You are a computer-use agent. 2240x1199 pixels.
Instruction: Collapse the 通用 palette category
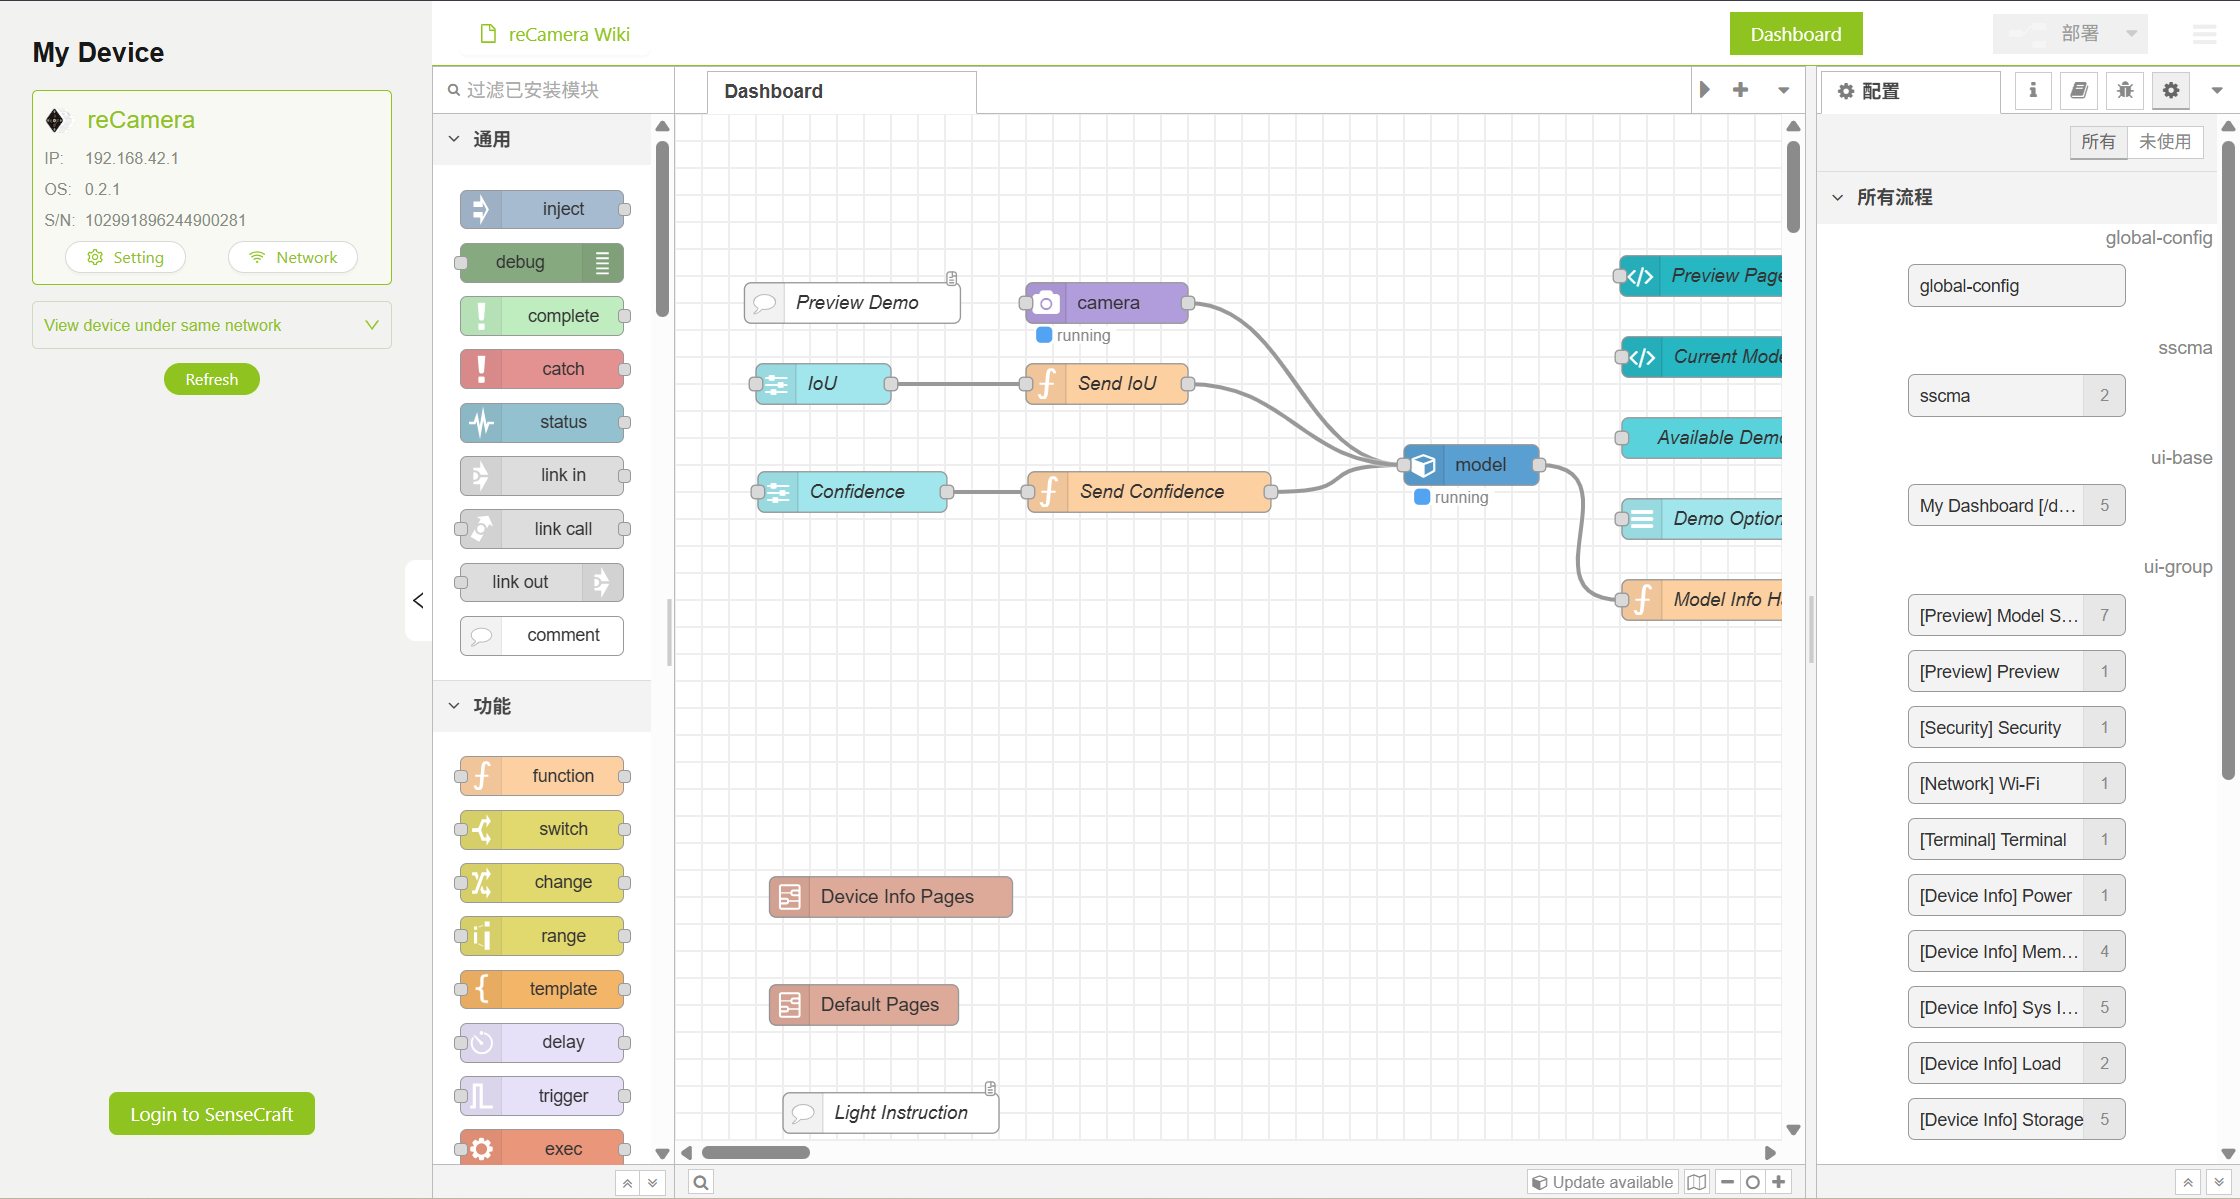pos(455,139)
